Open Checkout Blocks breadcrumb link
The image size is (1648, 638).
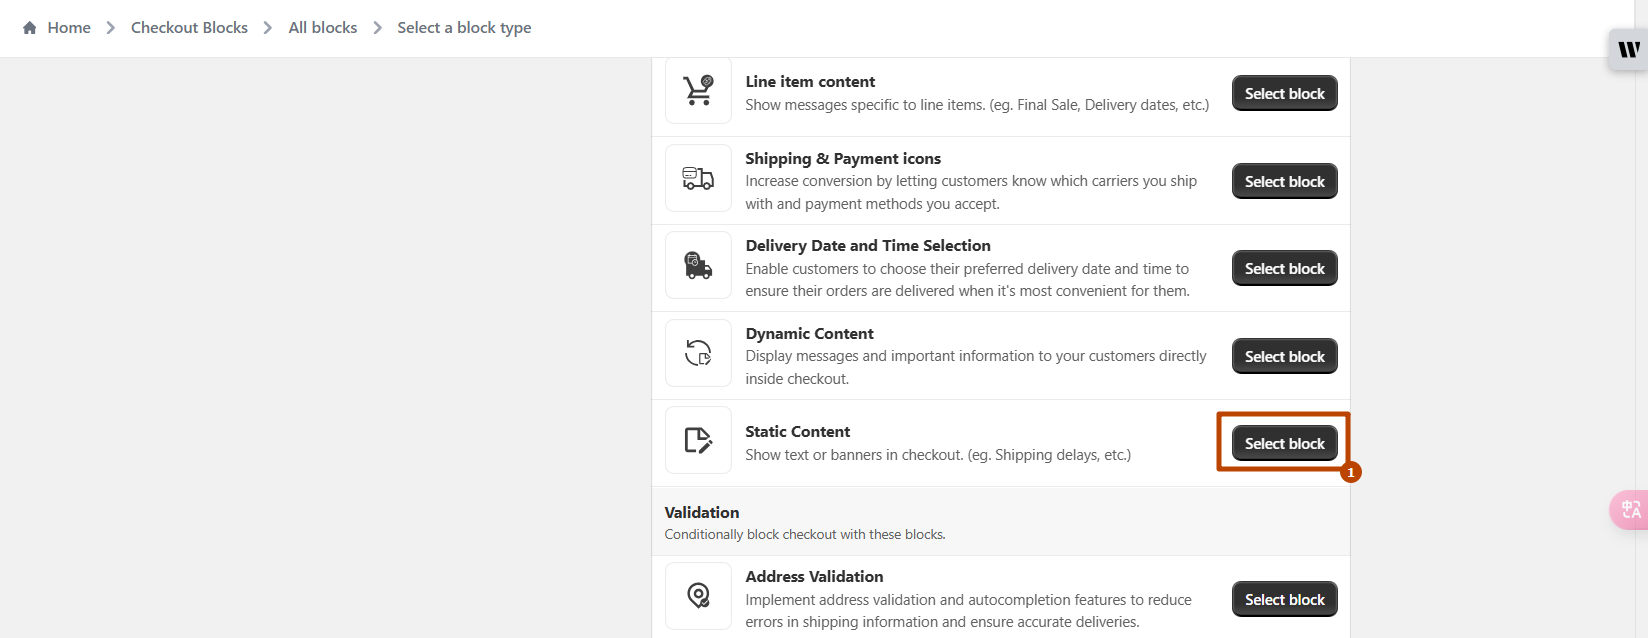point(189,28)
